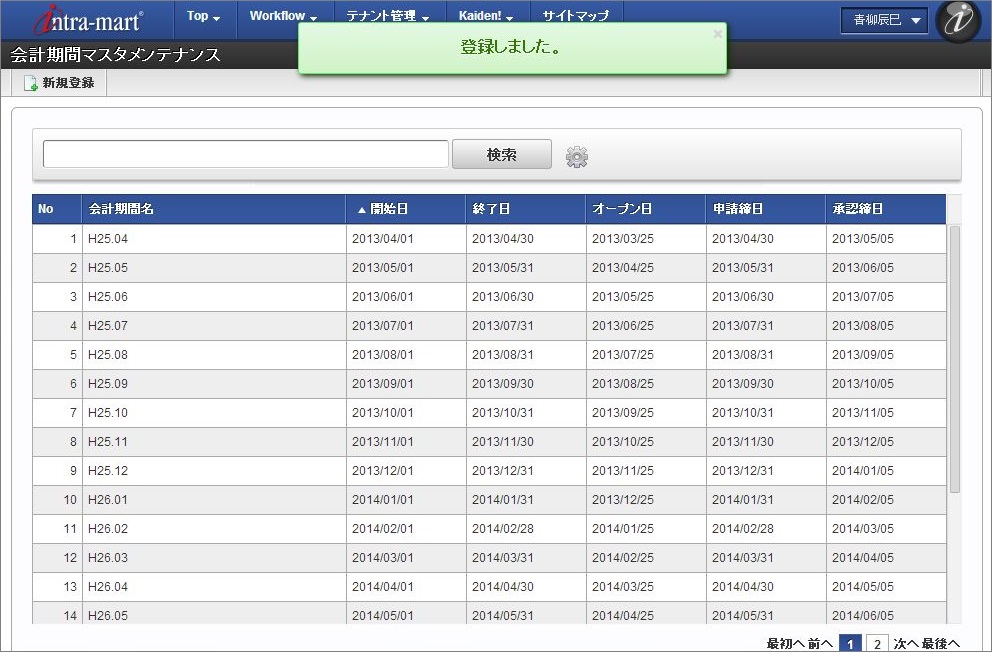Jump to 最後へ last page
This screenshot has height=652, width=992.
click(941, 643)
